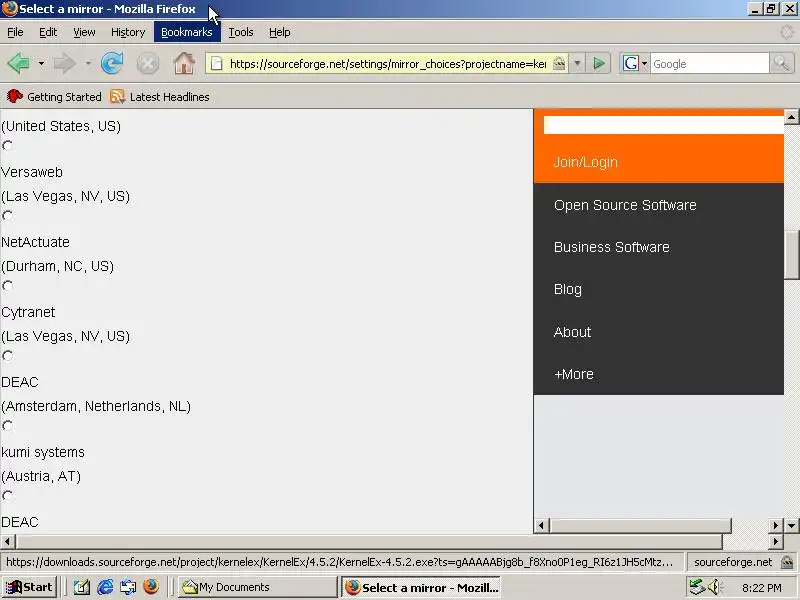
Task: Select the radio button above Cytranet
Action: point(7,286)
